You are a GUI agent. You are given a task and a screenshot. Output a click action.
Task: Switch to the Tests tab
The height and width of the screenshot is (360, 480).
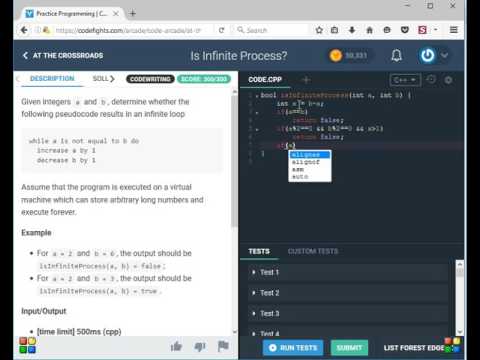point(259,251)
